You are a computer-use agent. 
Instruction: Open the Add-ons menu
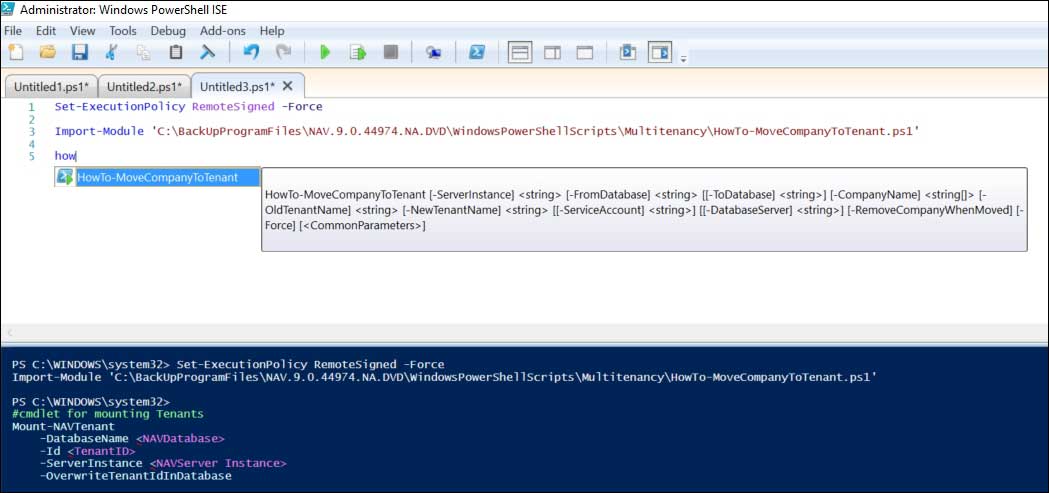[x=222, y=31]
